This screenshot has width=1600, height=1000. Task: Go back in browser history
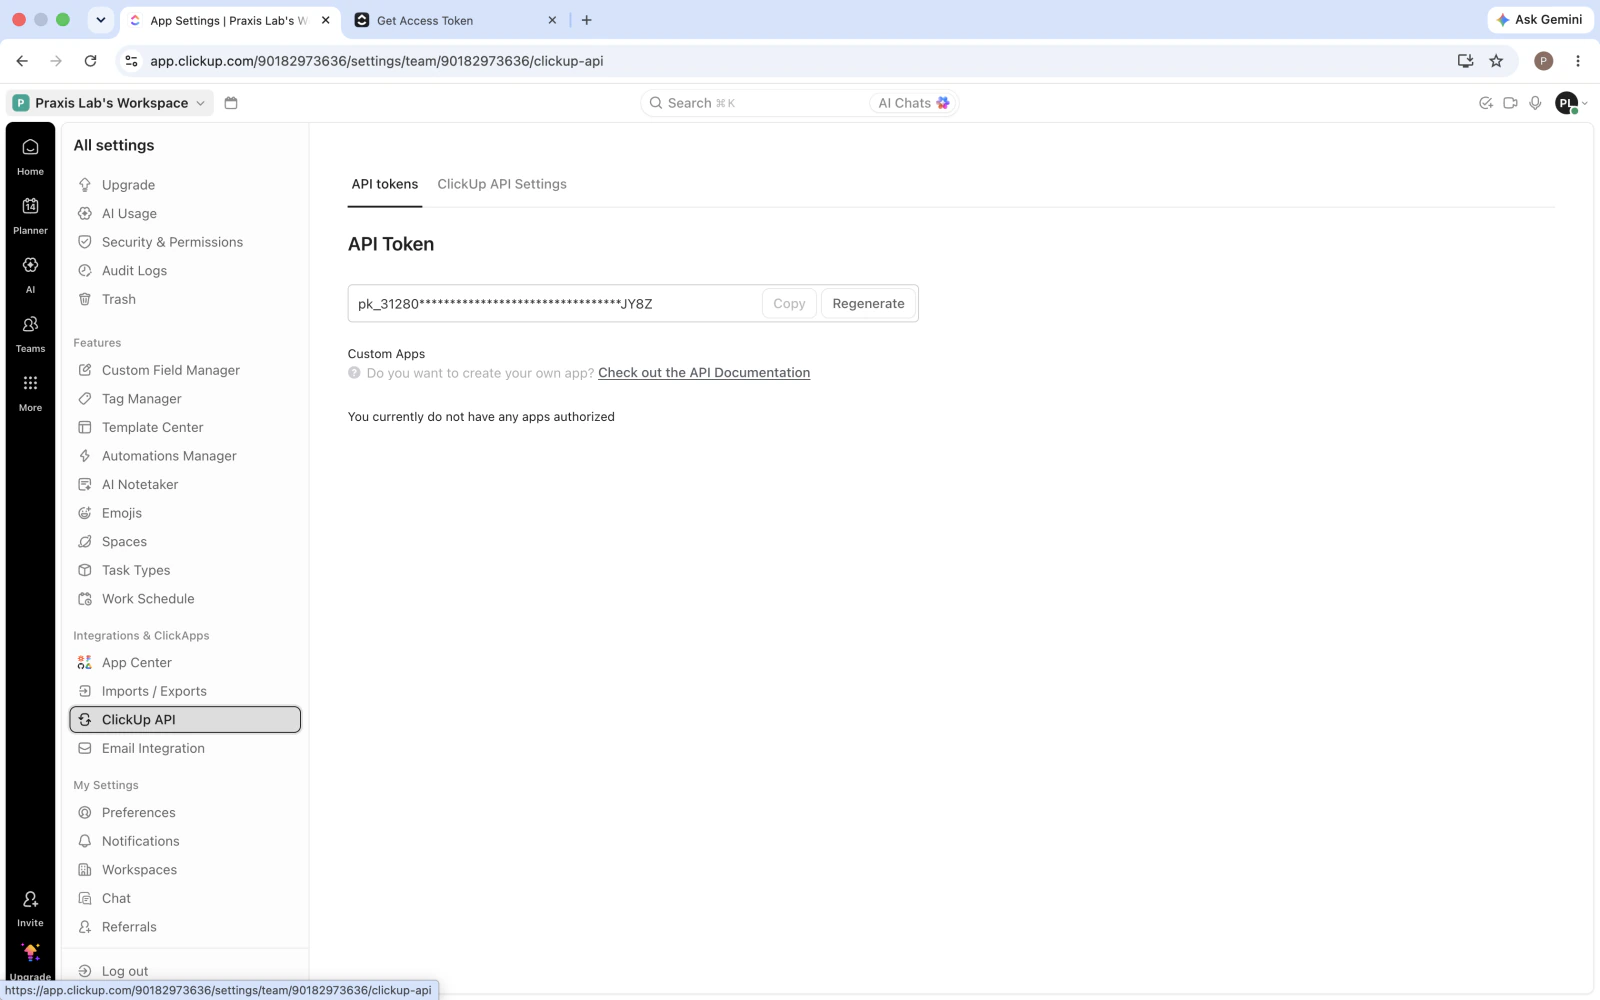pos(22,61)
